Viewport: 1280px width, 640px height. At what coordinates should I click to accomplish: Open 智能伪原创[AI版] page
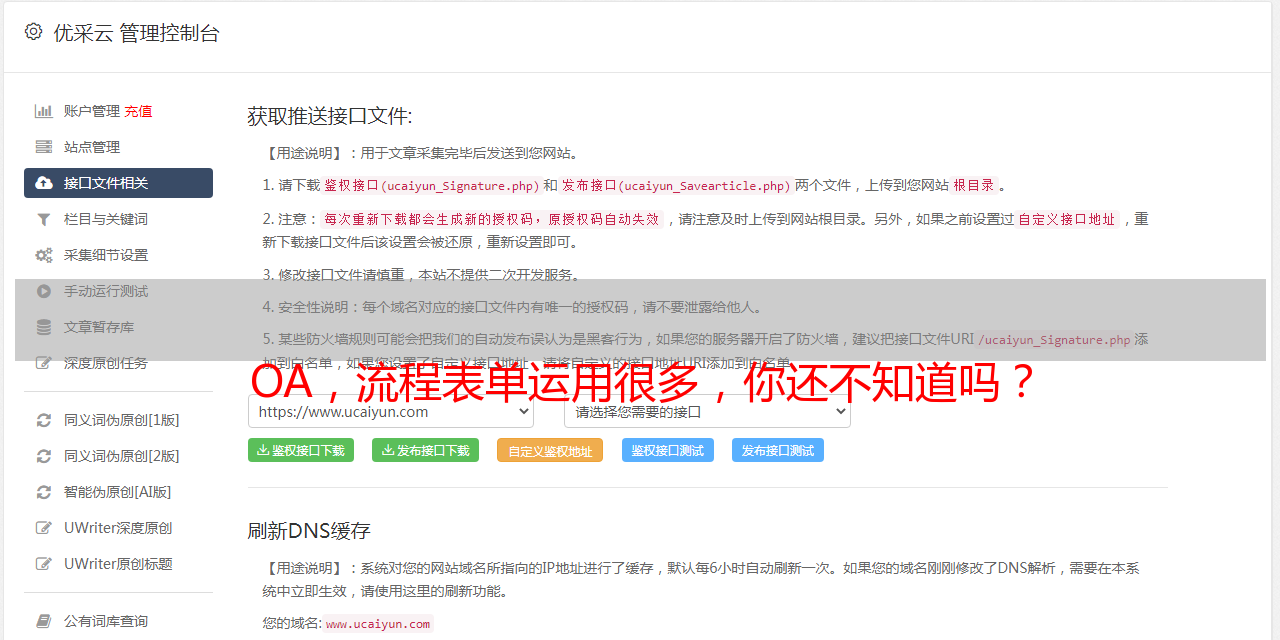(x=118, y=492)
